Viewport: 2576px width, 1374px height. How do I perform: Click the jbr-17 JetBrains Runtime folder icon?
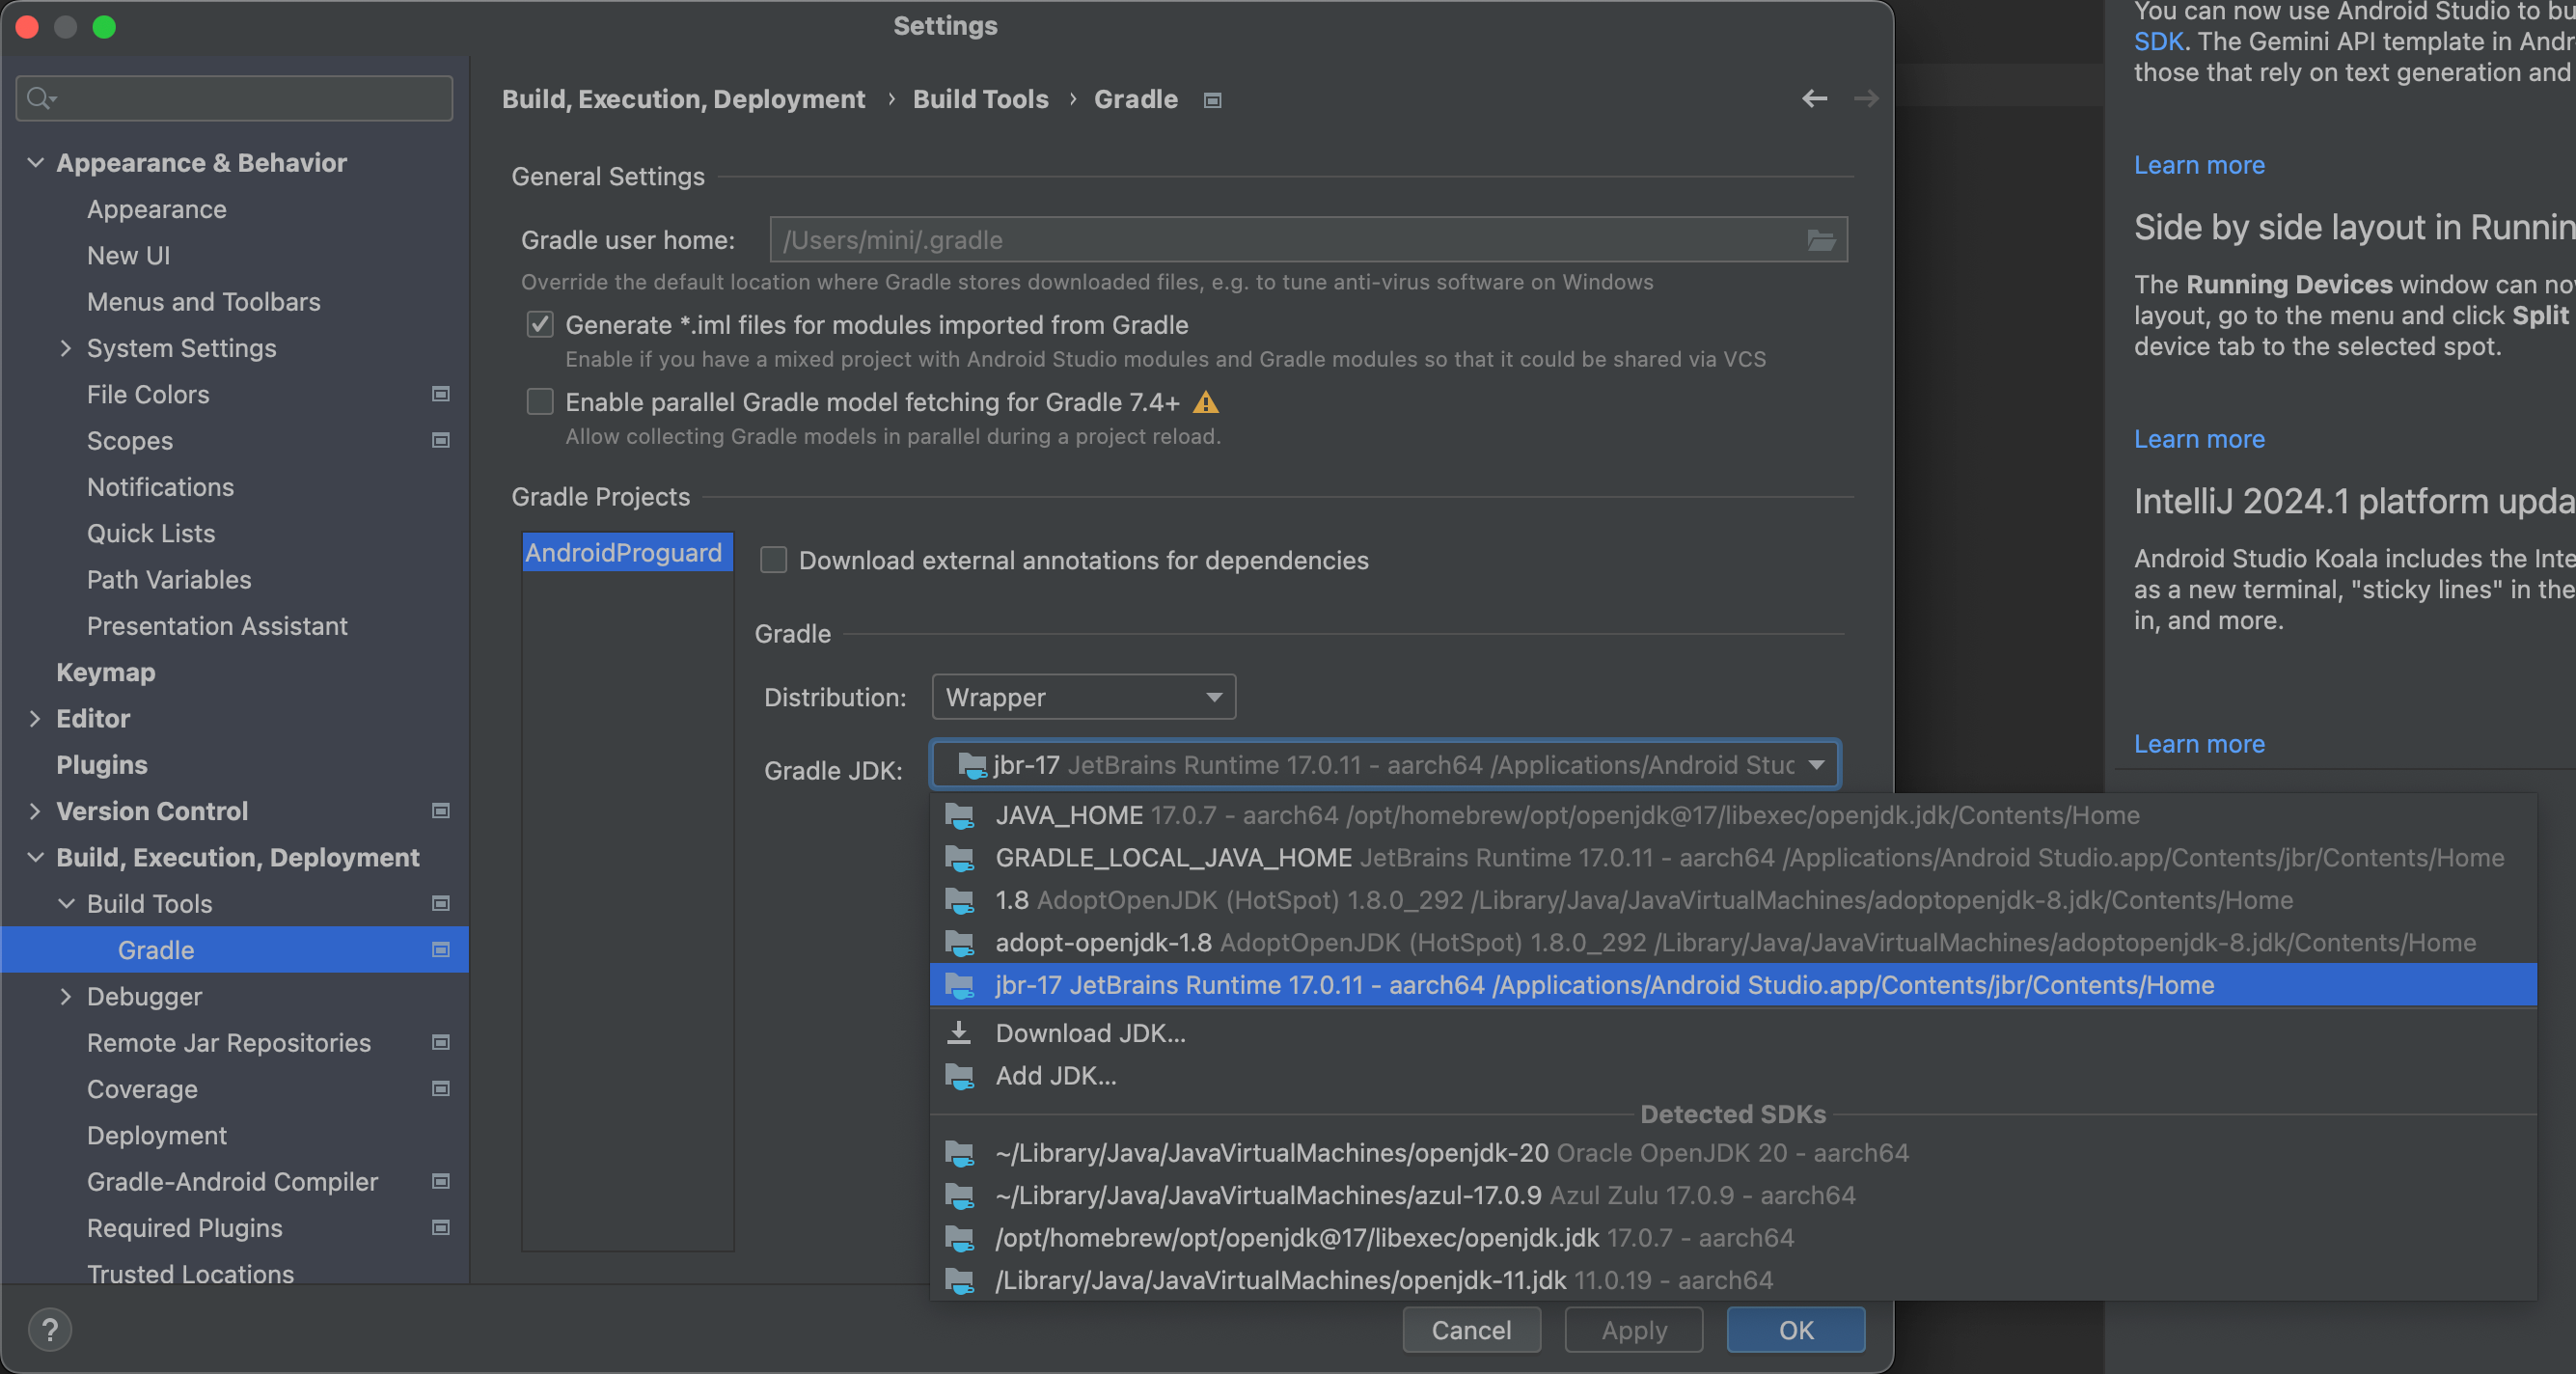(x=959, y=983)
